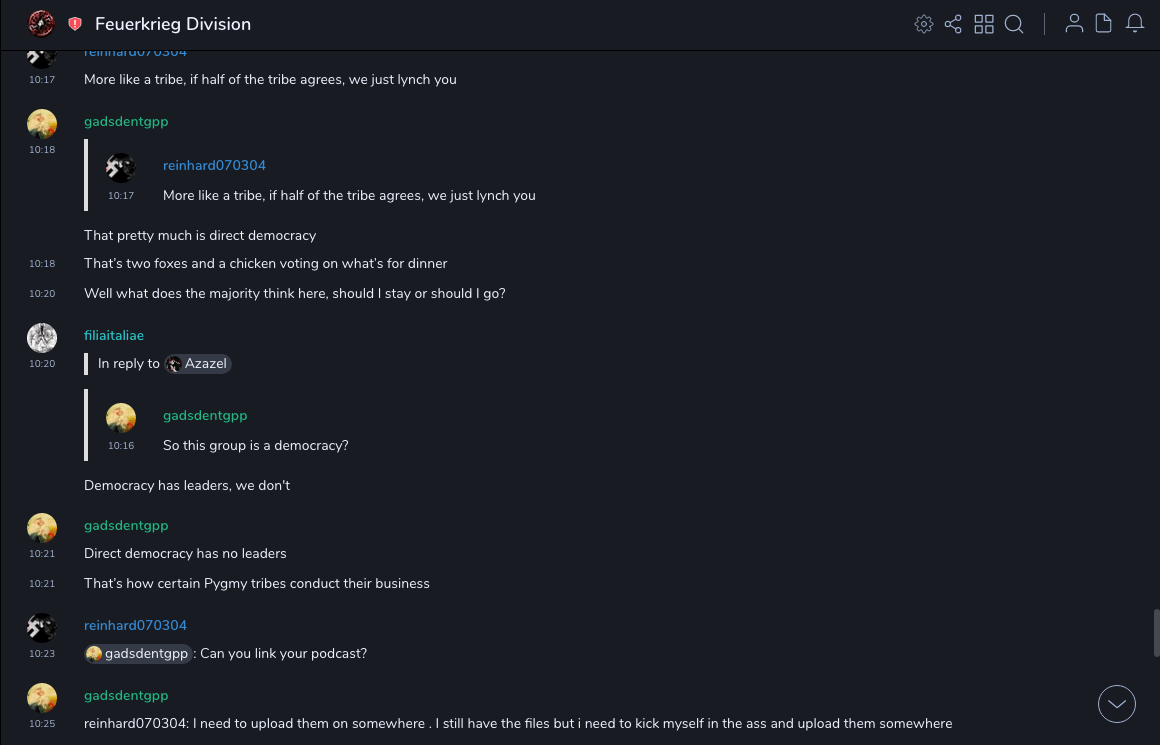Image resolution: width=1160 pixels, height=745 pixels.
Task: Open filiaitaliae's username
Action: (114, 336)
